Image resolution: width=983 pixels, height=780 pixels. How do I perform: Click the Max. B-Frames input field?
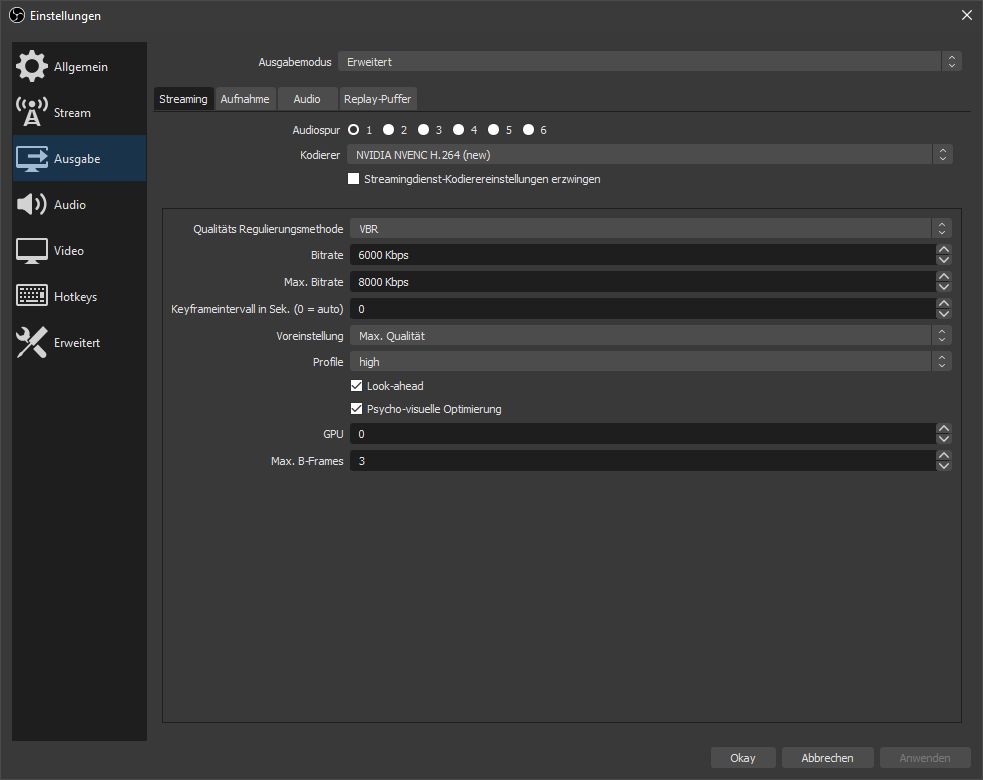[643, 461]
